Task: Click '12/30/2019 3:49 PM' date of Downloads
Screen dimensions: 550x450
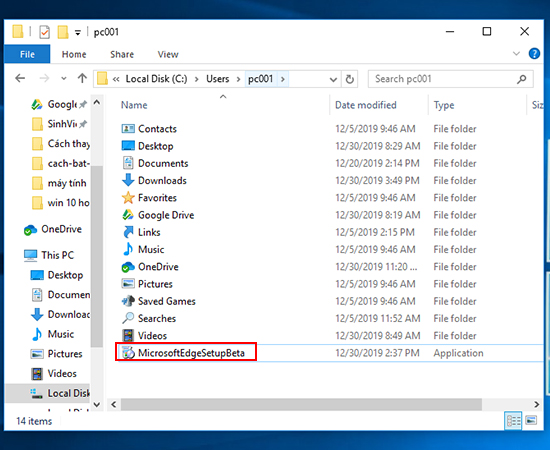Action: click(377, 181)
